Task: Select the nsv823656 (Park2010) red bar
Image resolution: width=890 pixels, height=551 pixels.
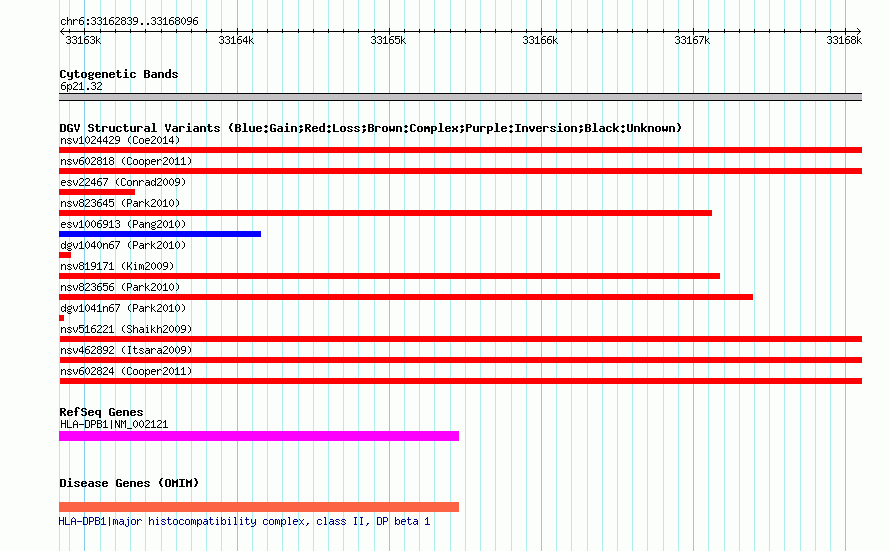Action: [406, 297]
